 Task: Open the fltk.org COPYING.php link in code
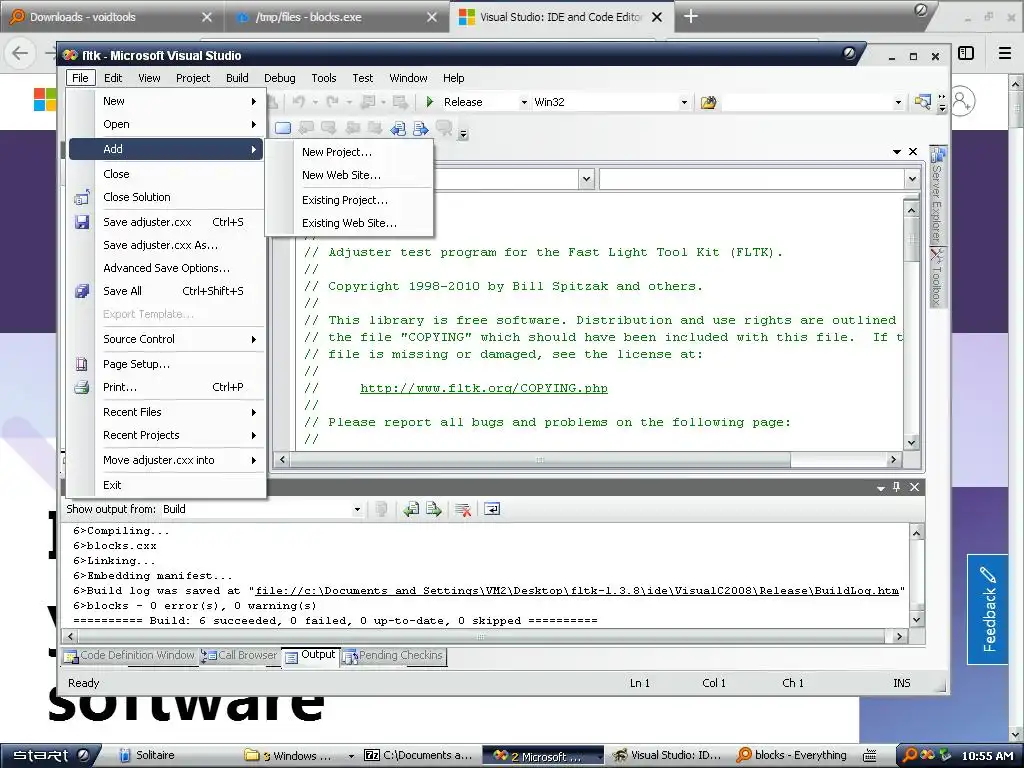(x=484, y=389)
